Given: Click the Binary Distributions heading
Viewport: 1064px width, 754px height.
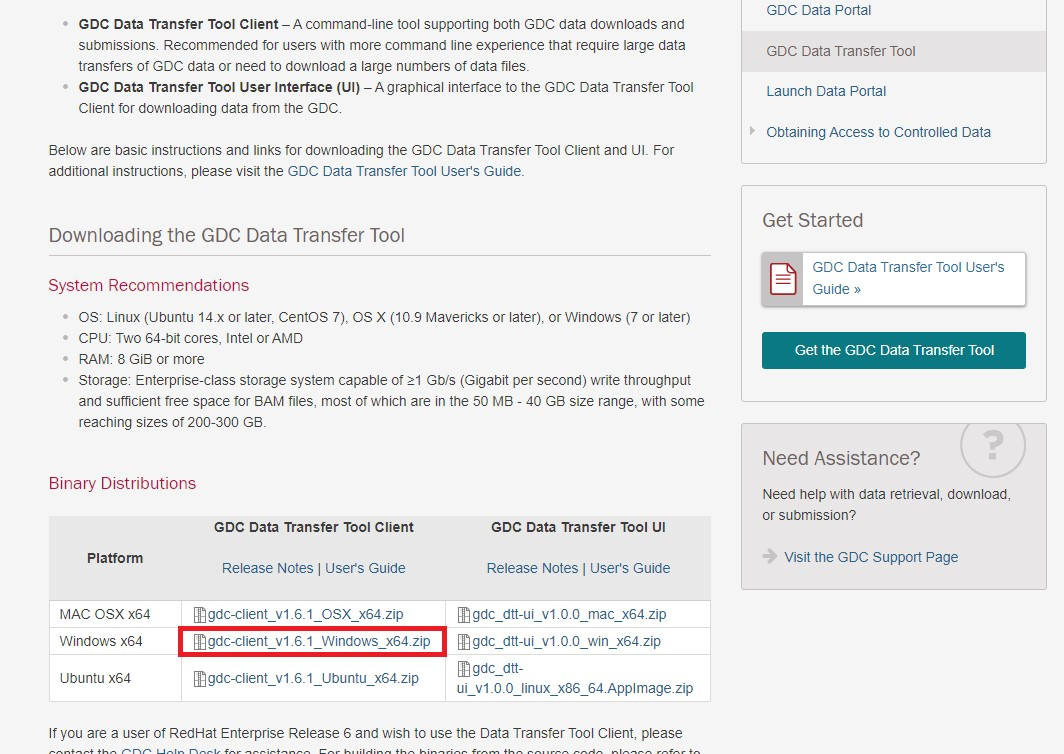Looking at the screenshot, I should pyautogui.click(x=122, y=483).
